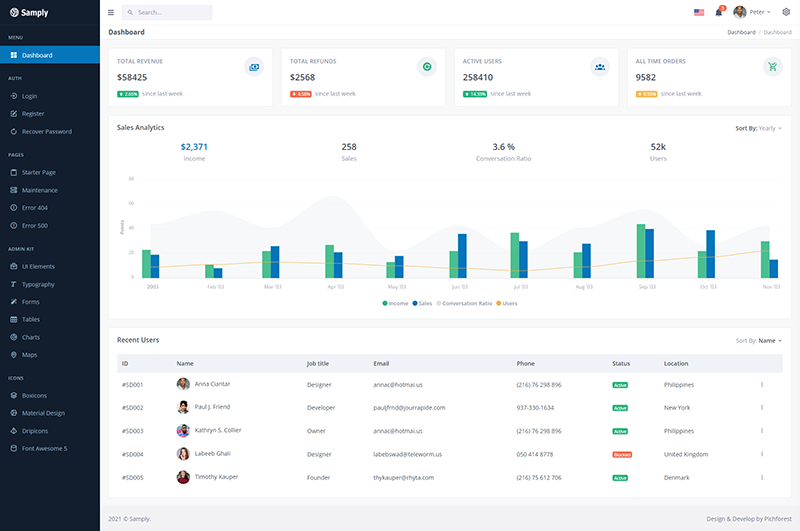Toggle the Sales legend series
800x531 pixels.
pyautogui.click(x=422, y=304)
